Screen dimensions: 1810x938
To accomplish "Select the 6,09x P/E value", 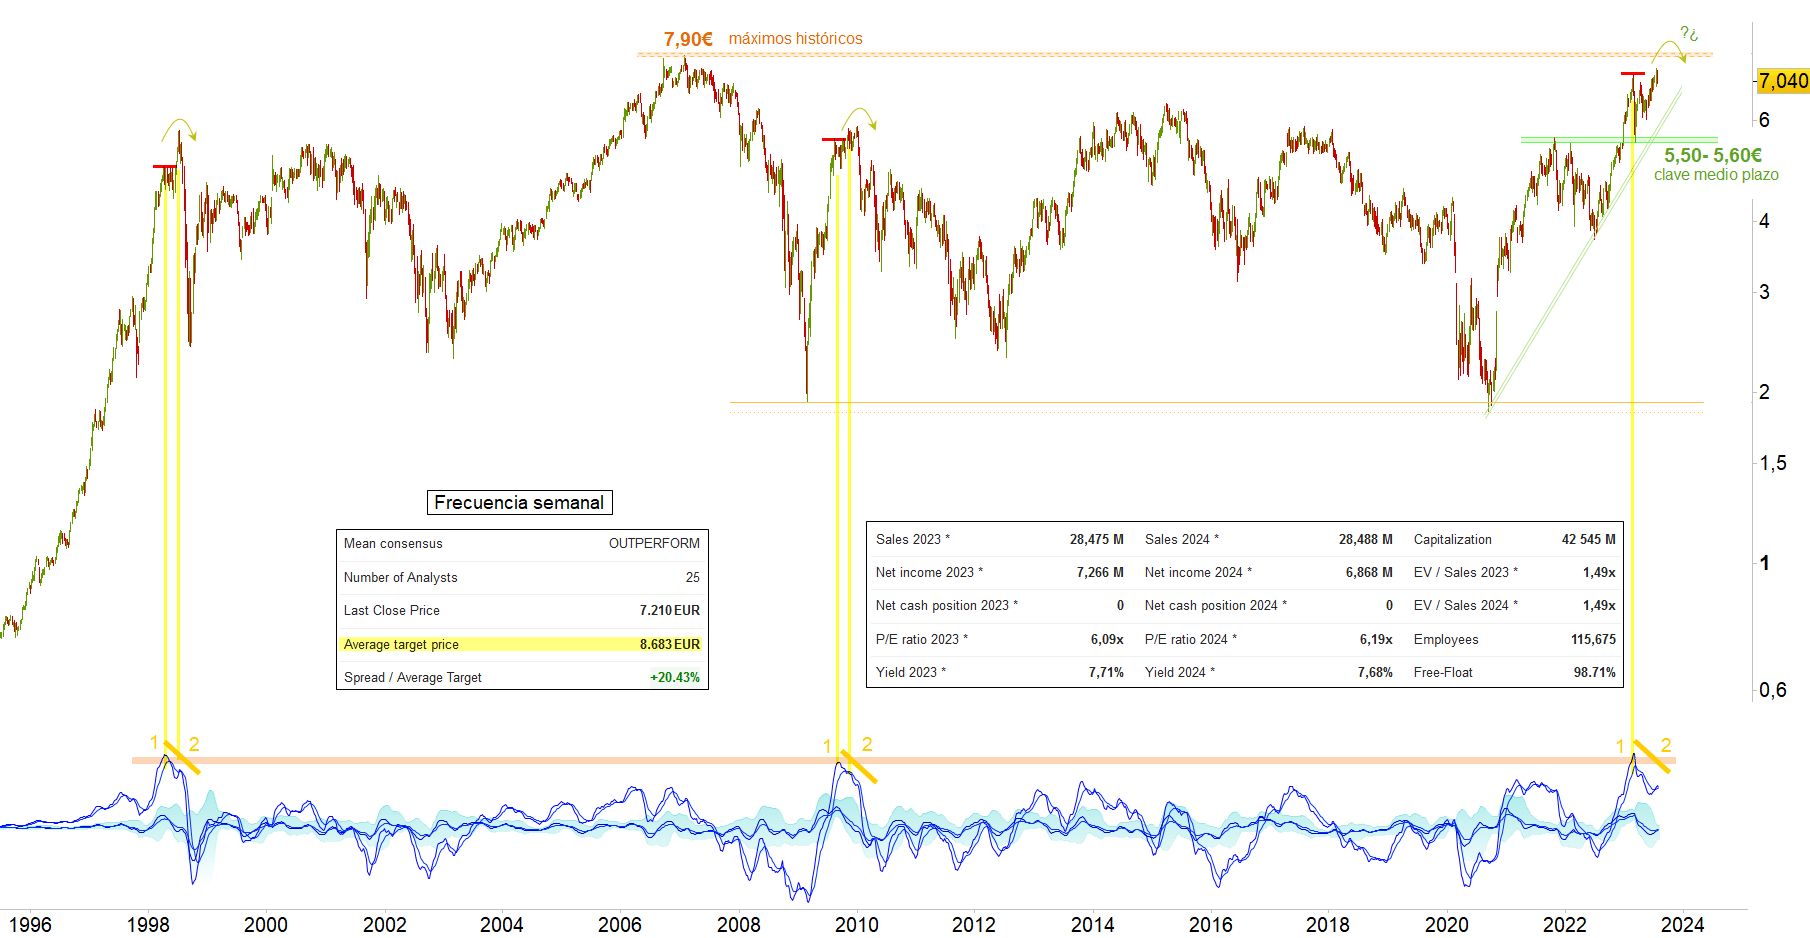I will [x=1107, y=640].
